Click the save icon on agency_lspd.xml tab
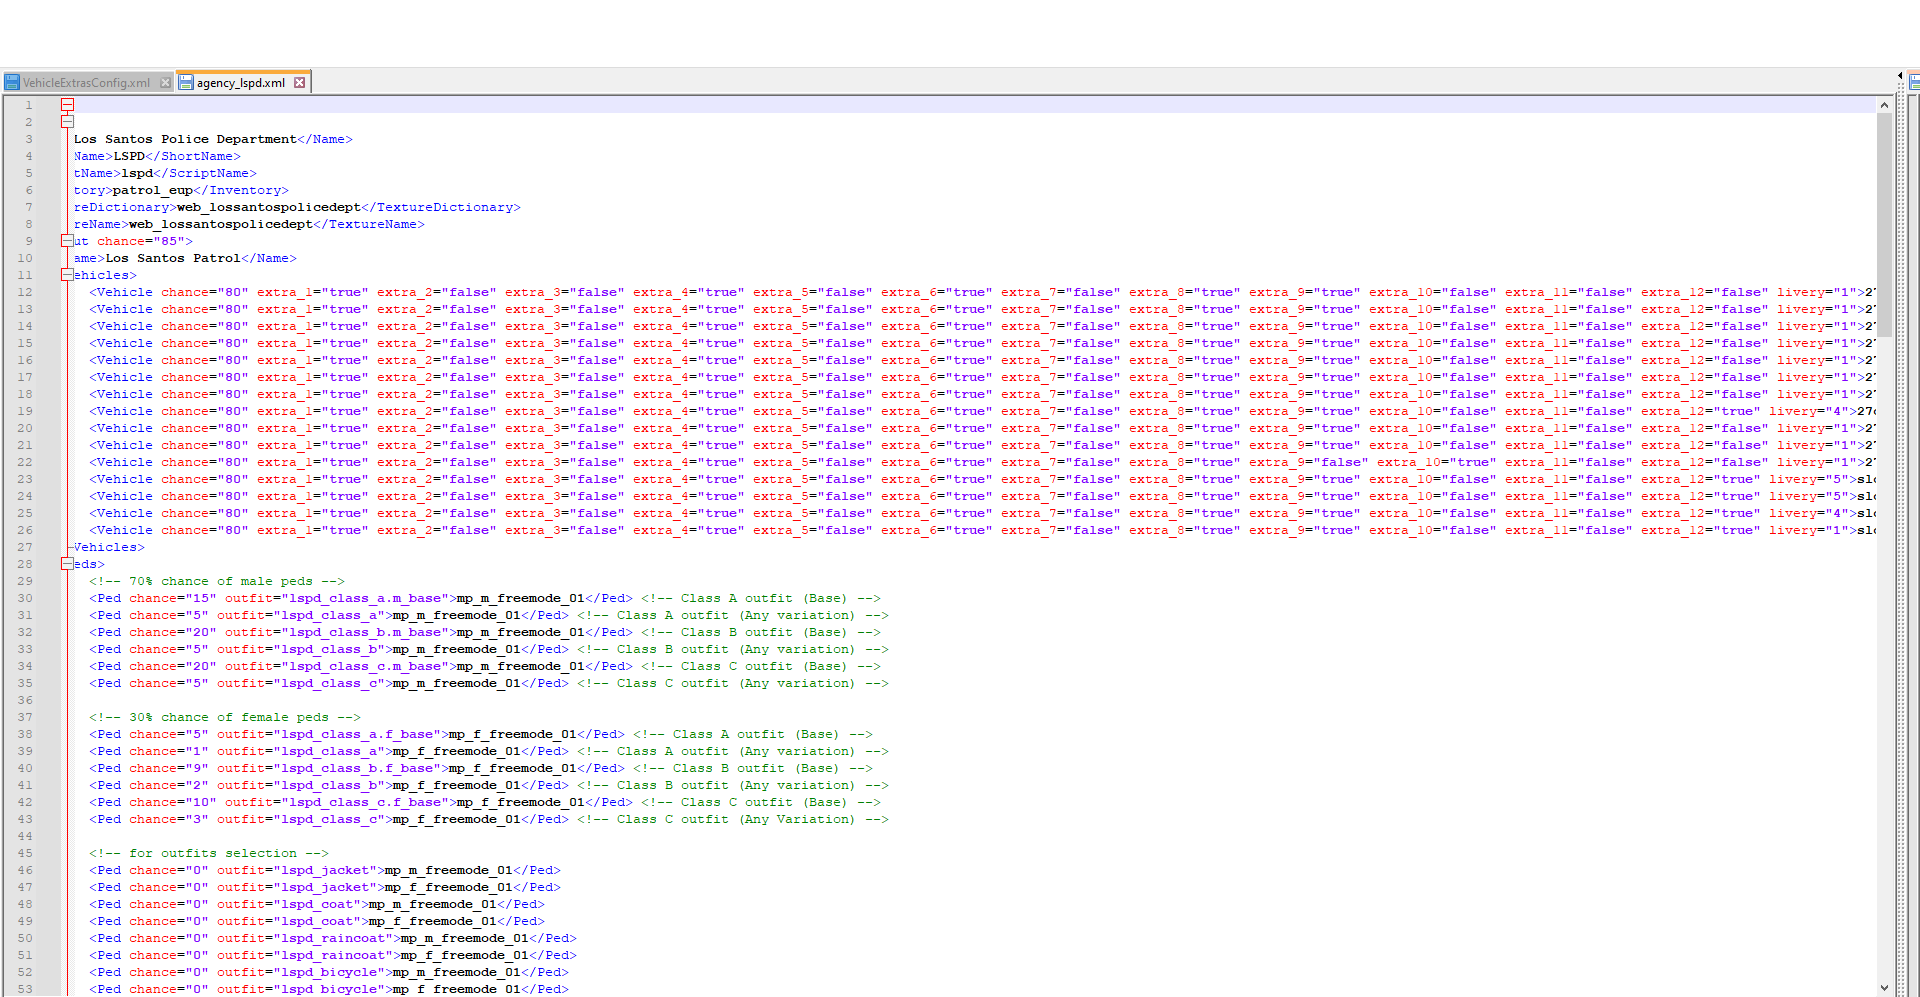Viewport: 1920px width, 997px height. click(x=186, y=83)
